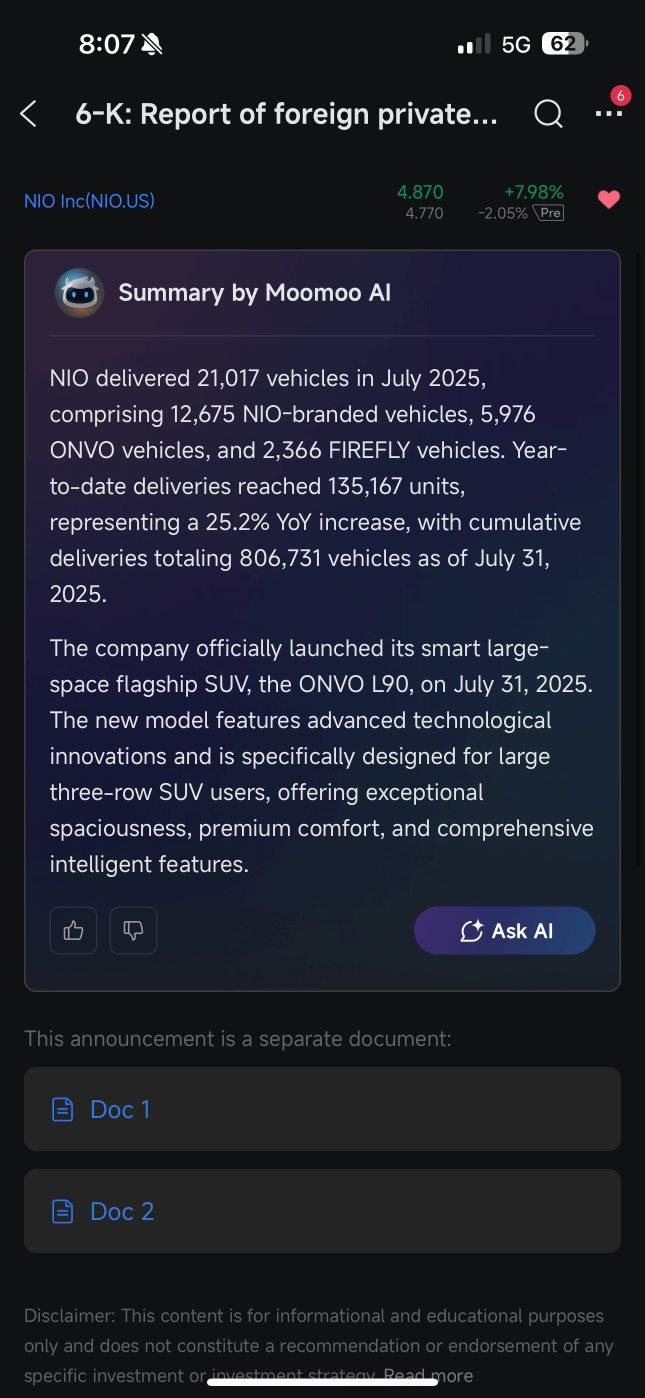Open the NIO Inc(NIO.US) stock link
Screen dimensions: 645x1398
tap(89, 201)
